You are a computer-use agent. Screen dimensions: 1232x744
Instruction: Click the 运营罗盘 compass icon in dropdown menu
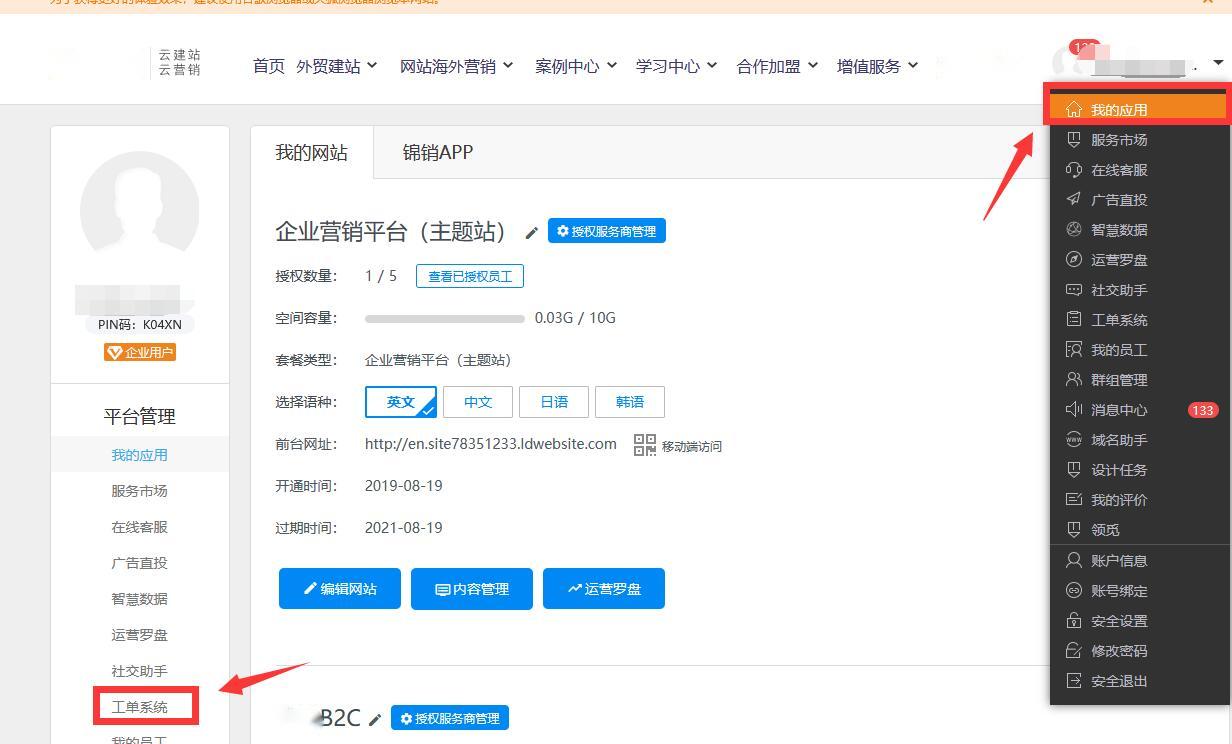click(x=1074, y=260)
